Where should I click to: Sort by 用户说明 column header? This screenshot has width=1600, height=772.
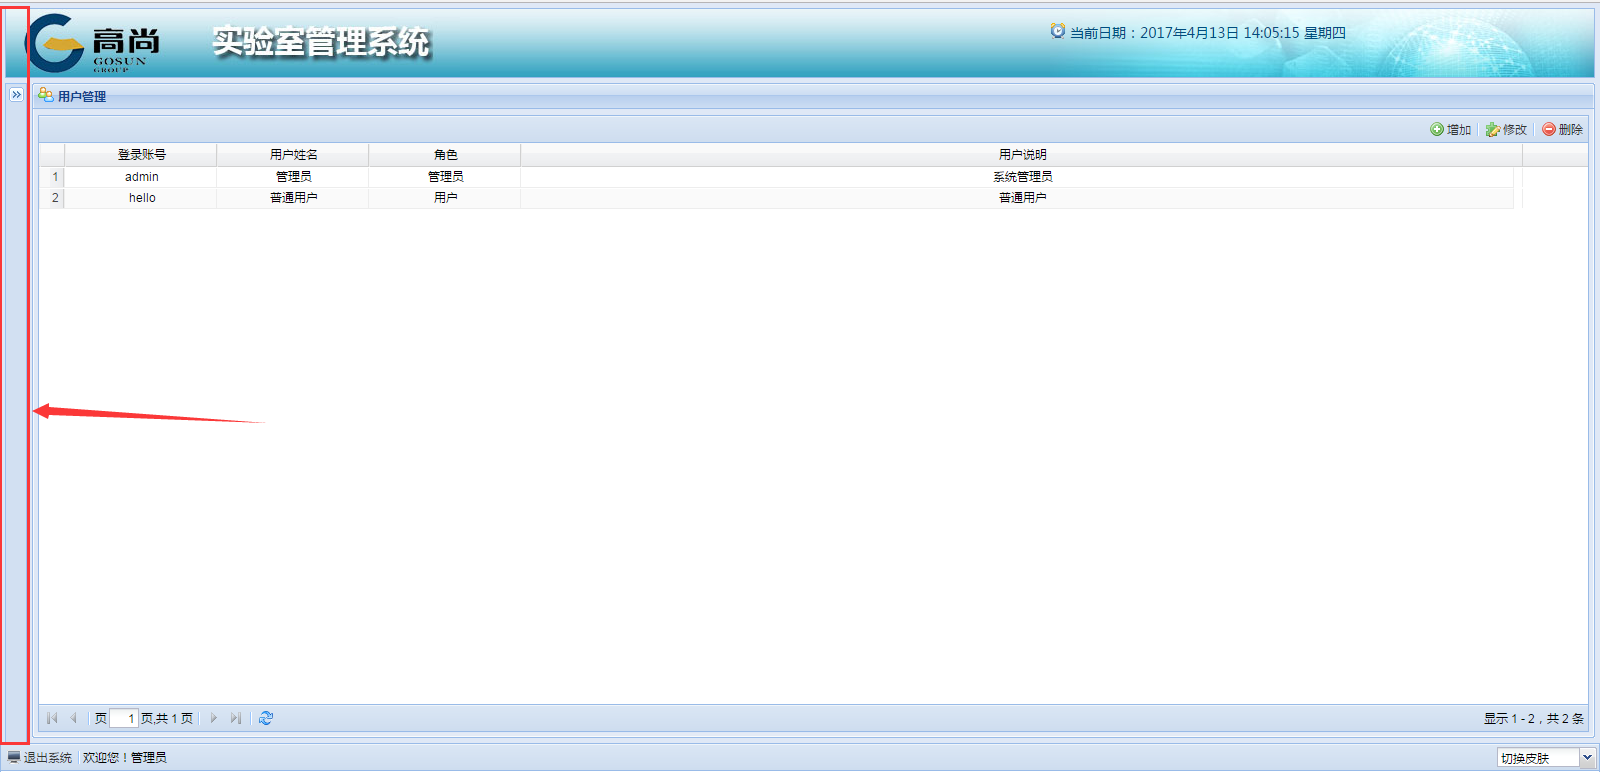pos(1021,155)
